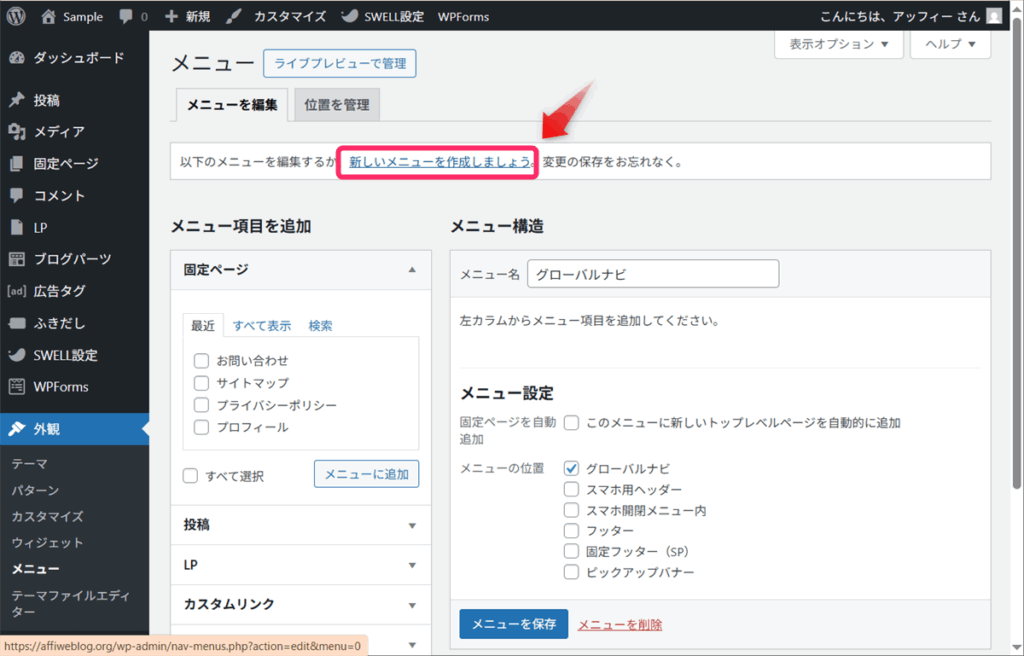1024x656 pixels.
Task: Click the メニューを削除 link
Action: (620, 625)
